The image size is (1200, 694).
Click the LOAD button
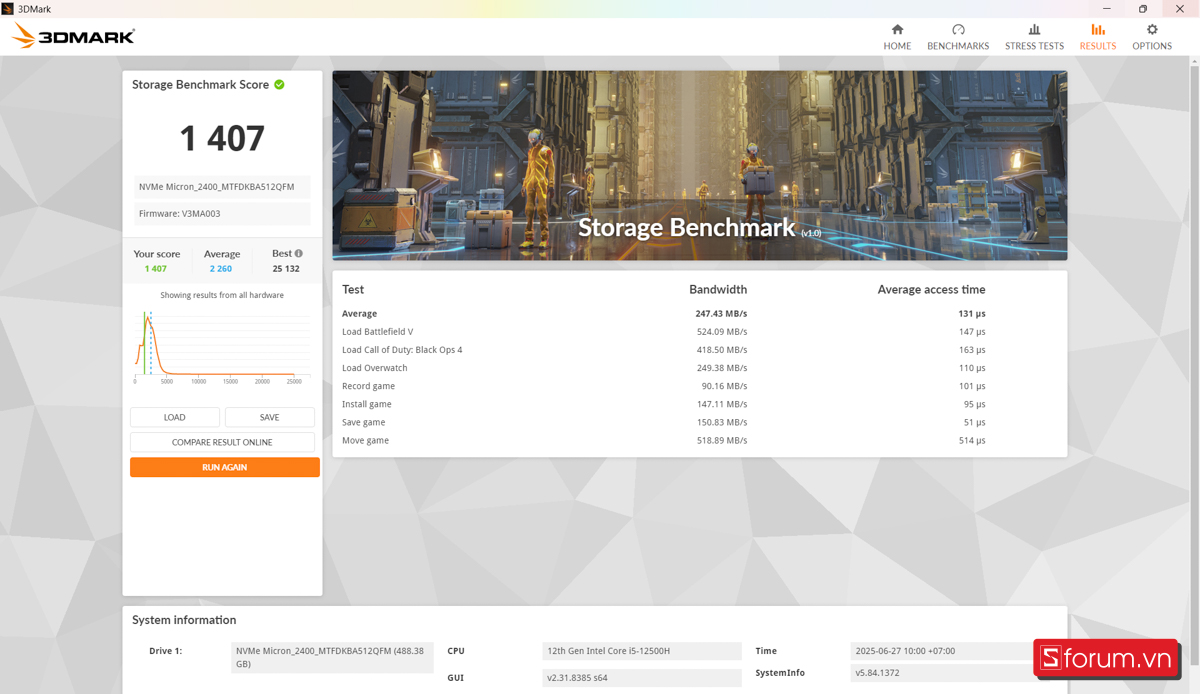175,417
